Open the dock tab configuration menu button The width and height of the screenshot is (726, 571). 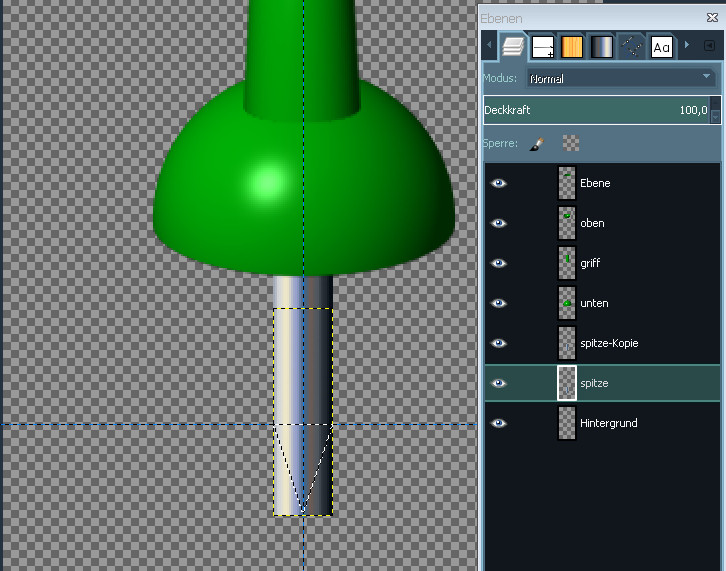[x=709, y=46]
